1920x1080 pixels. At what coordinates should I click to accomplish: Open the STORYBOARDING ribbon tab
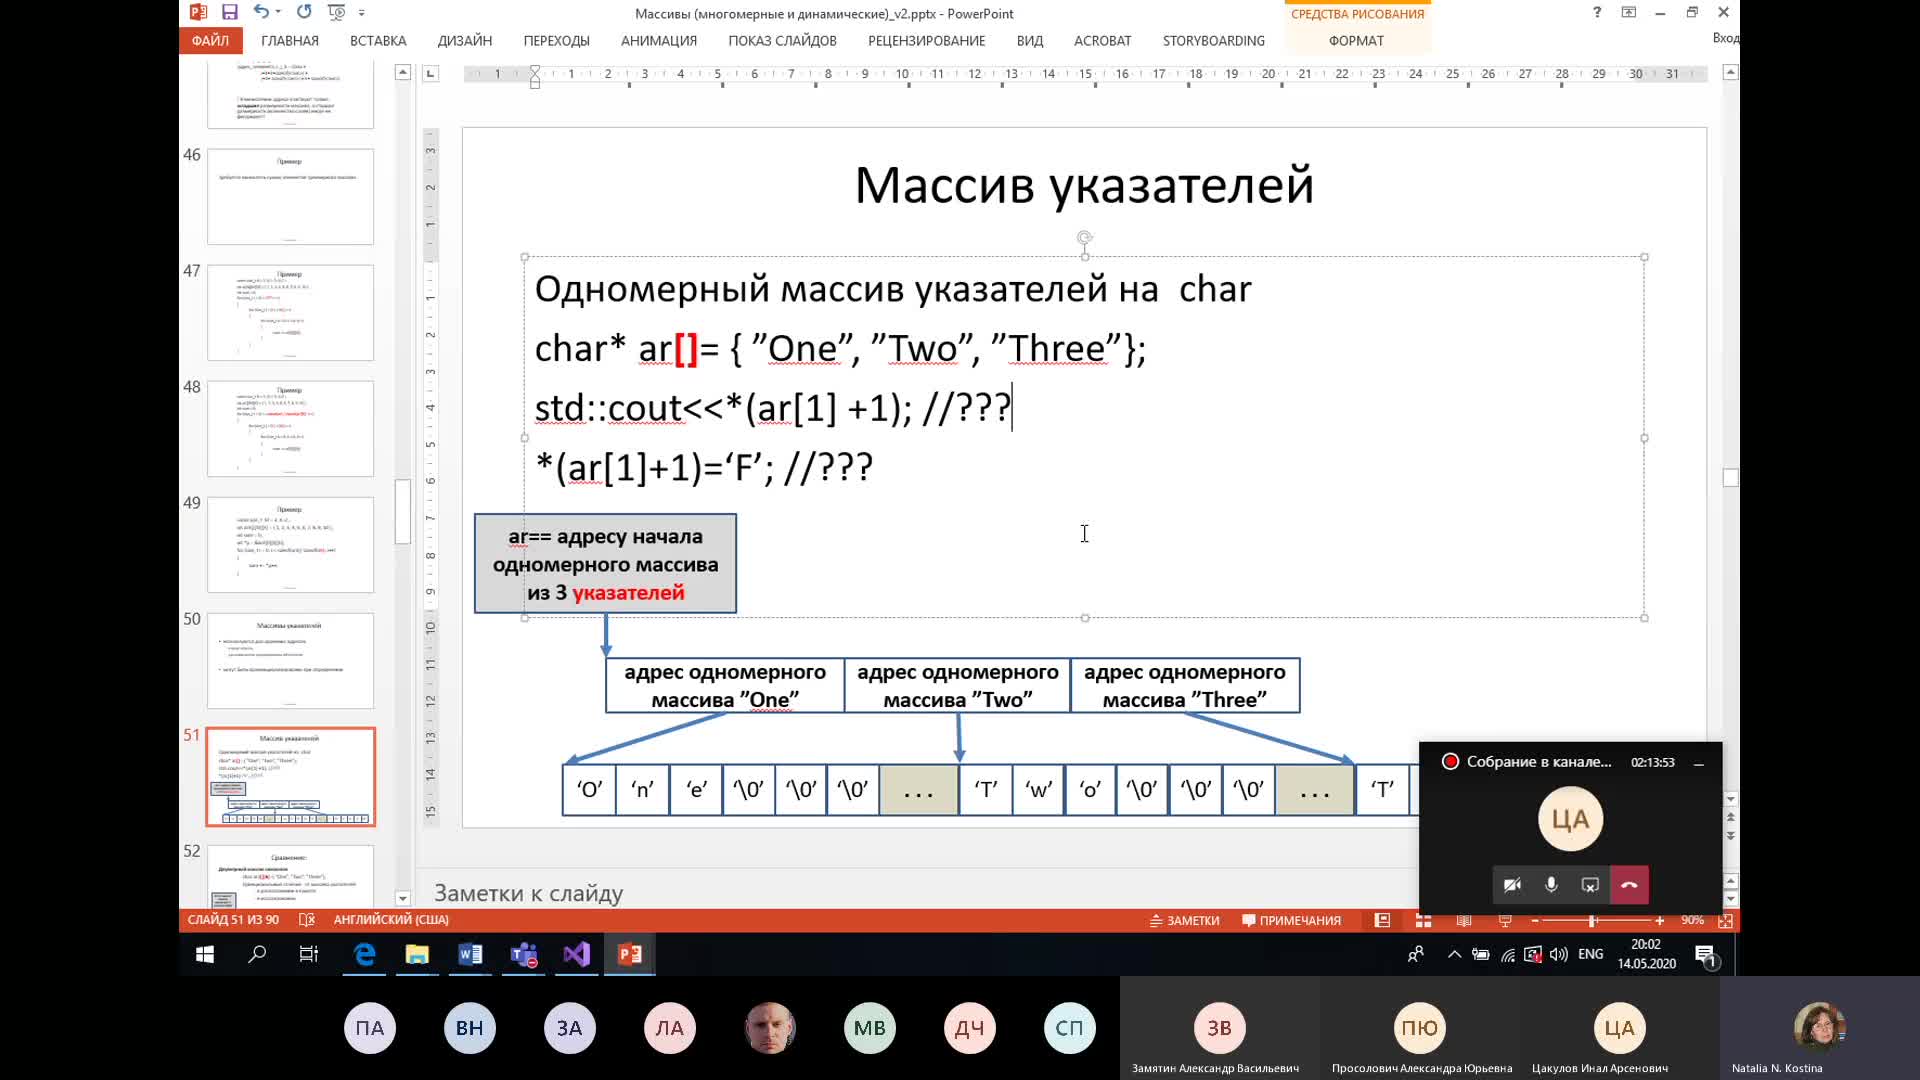[1213, 40]
